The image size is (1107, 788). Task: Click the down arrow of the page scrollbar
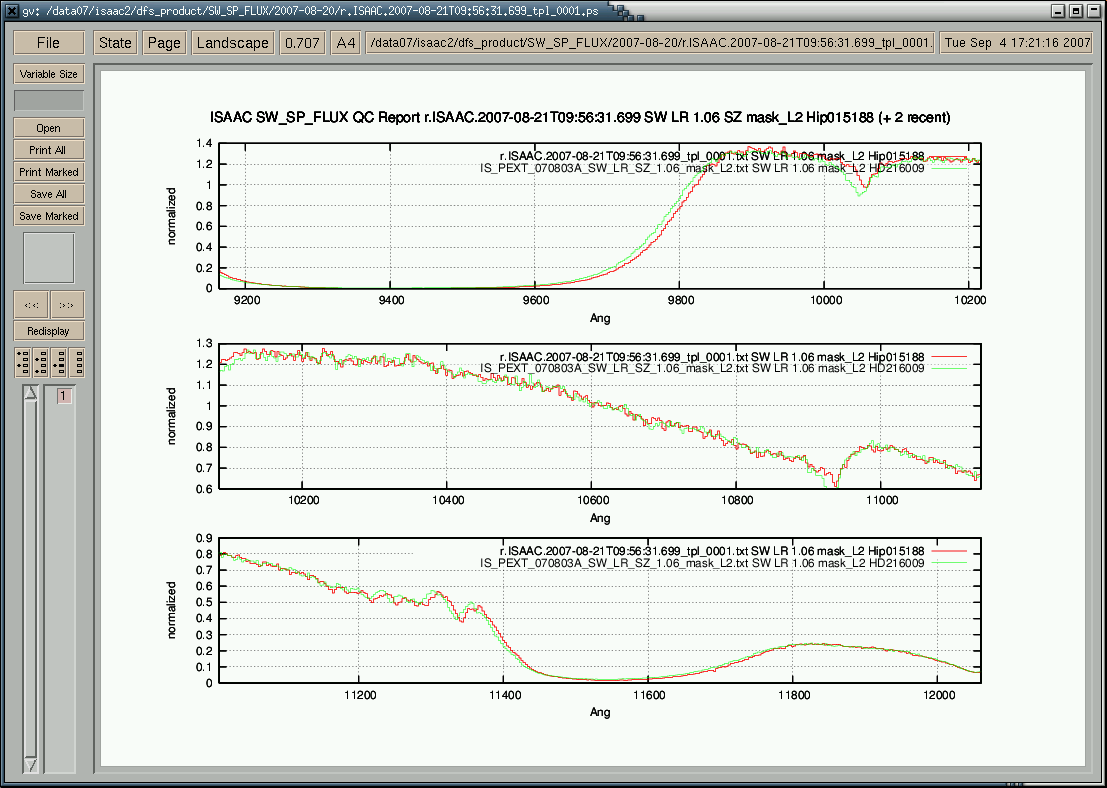tap(30, 765)
